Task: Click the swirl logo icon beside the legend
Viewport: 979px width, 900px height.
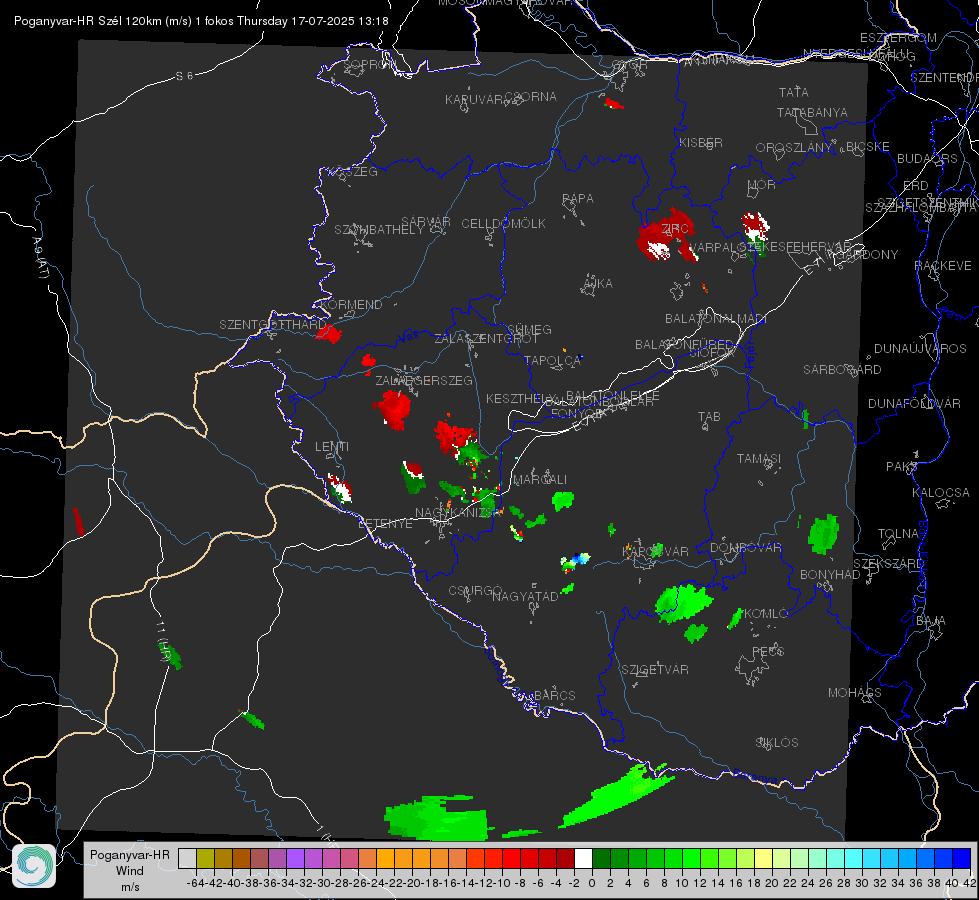Action: point(34,866)
